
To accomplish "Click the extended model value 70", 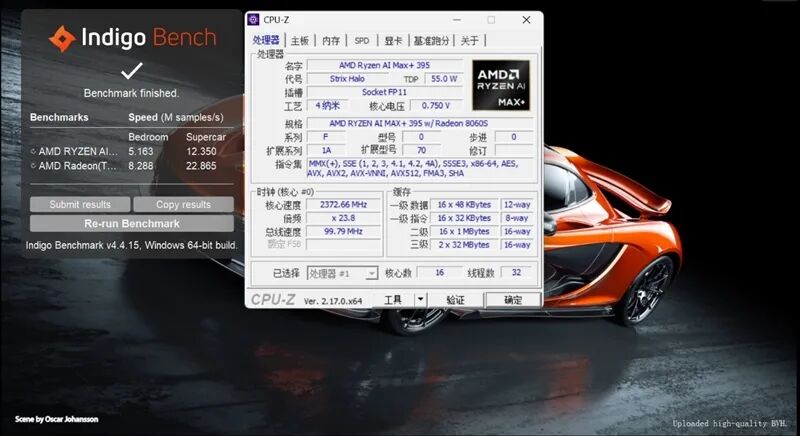I will click(x=421, y=150).
